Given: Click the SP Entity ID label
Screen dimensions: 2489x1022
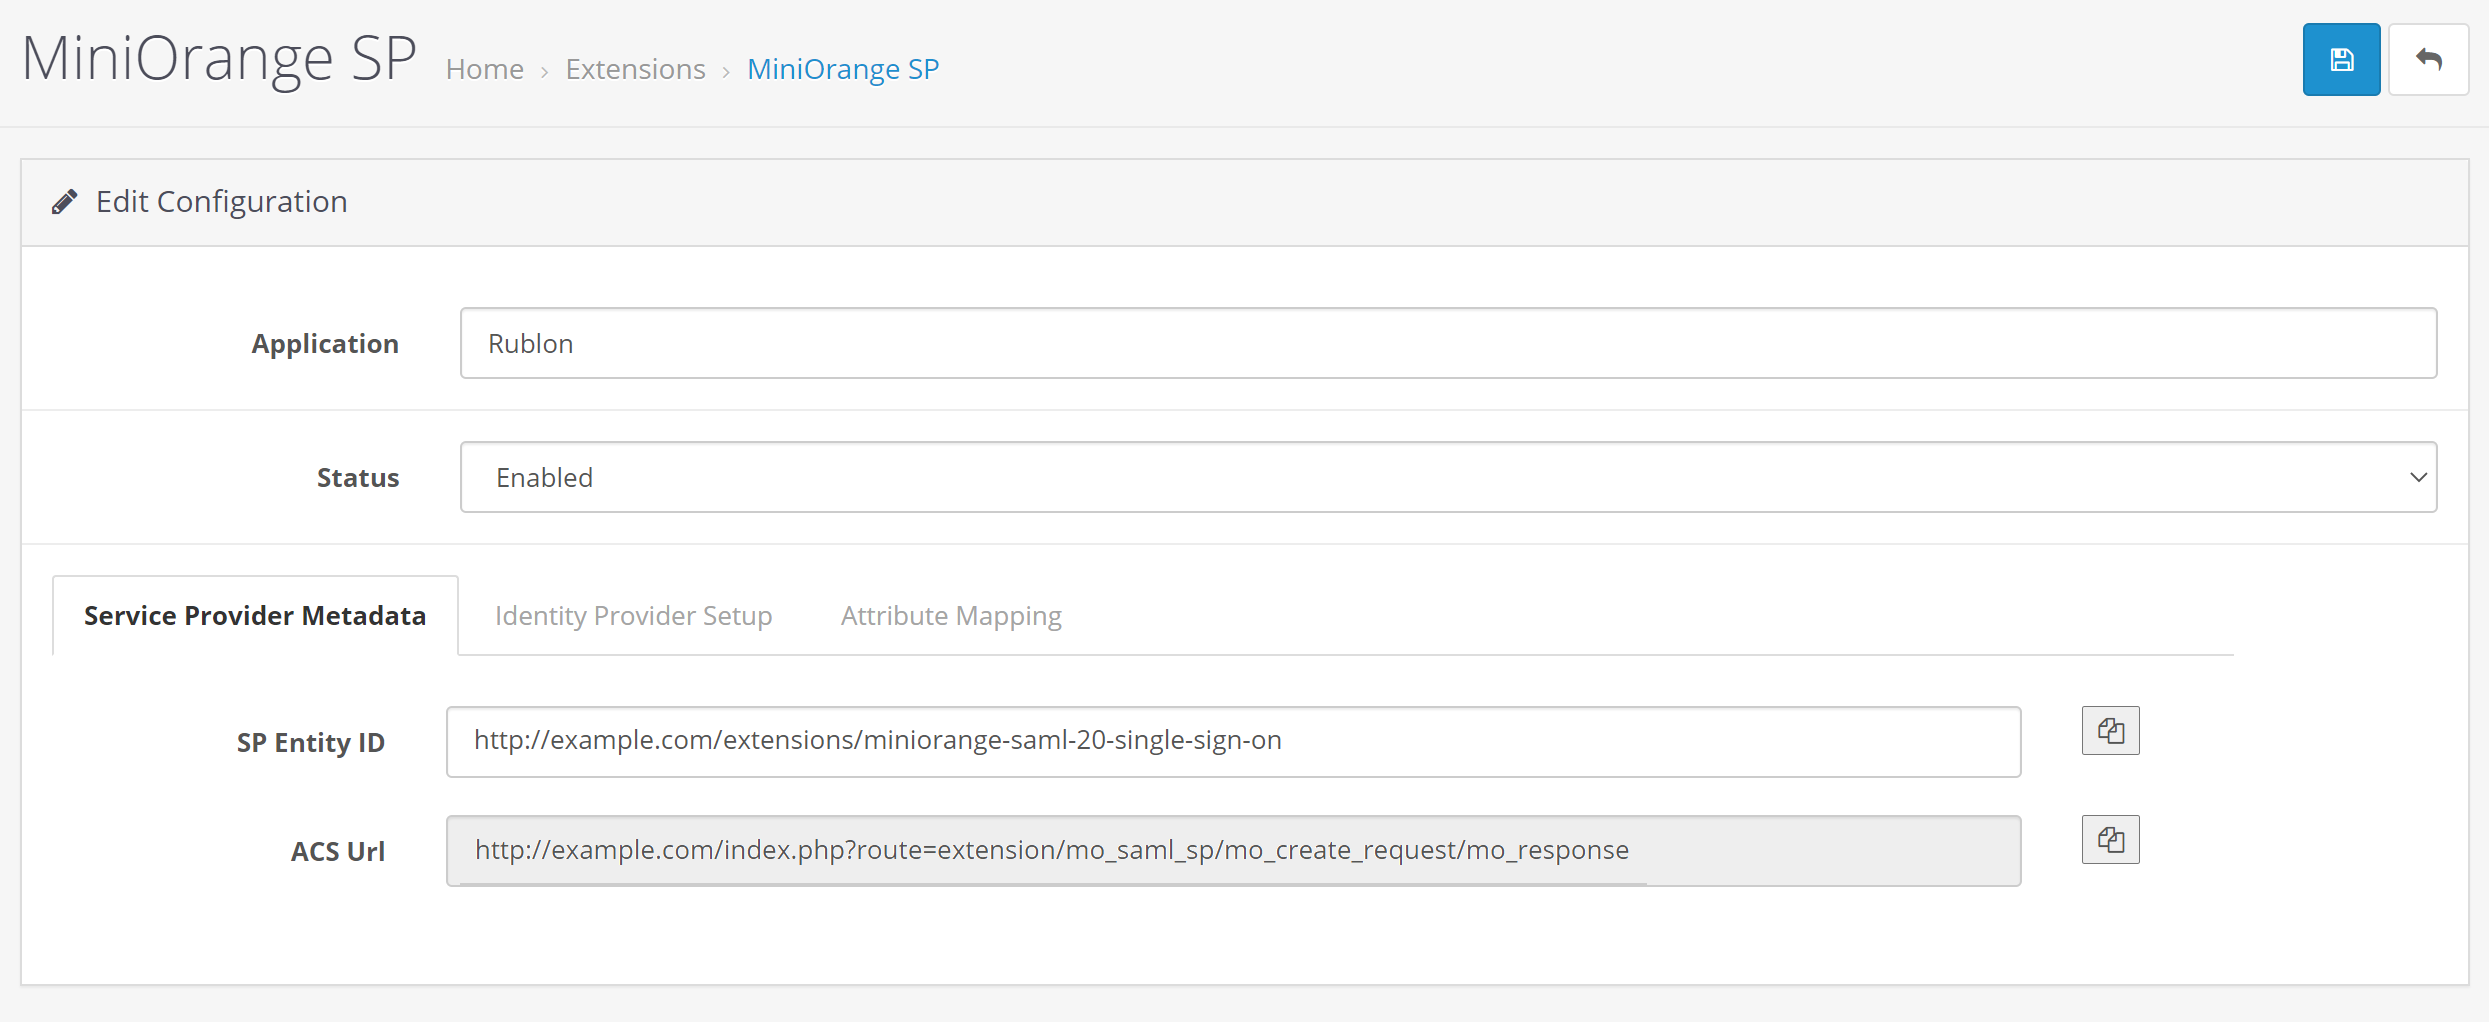Looking at the screenshot, I should pos(310,743).
